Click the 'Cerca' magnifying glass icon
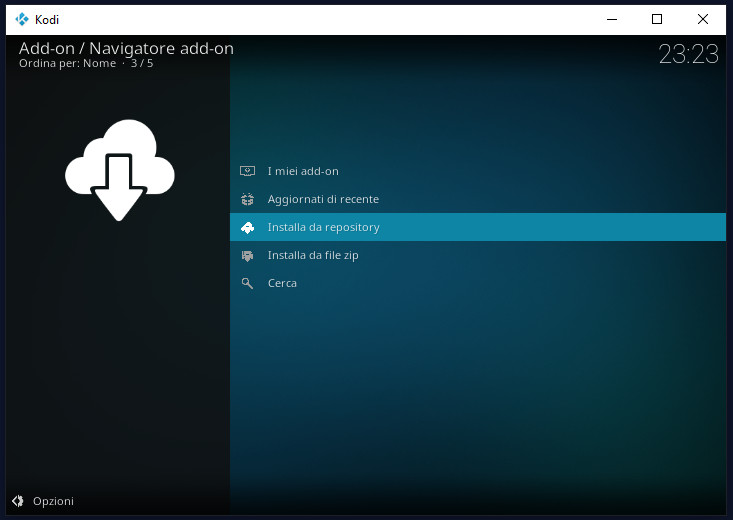 [x=247, y=283]
